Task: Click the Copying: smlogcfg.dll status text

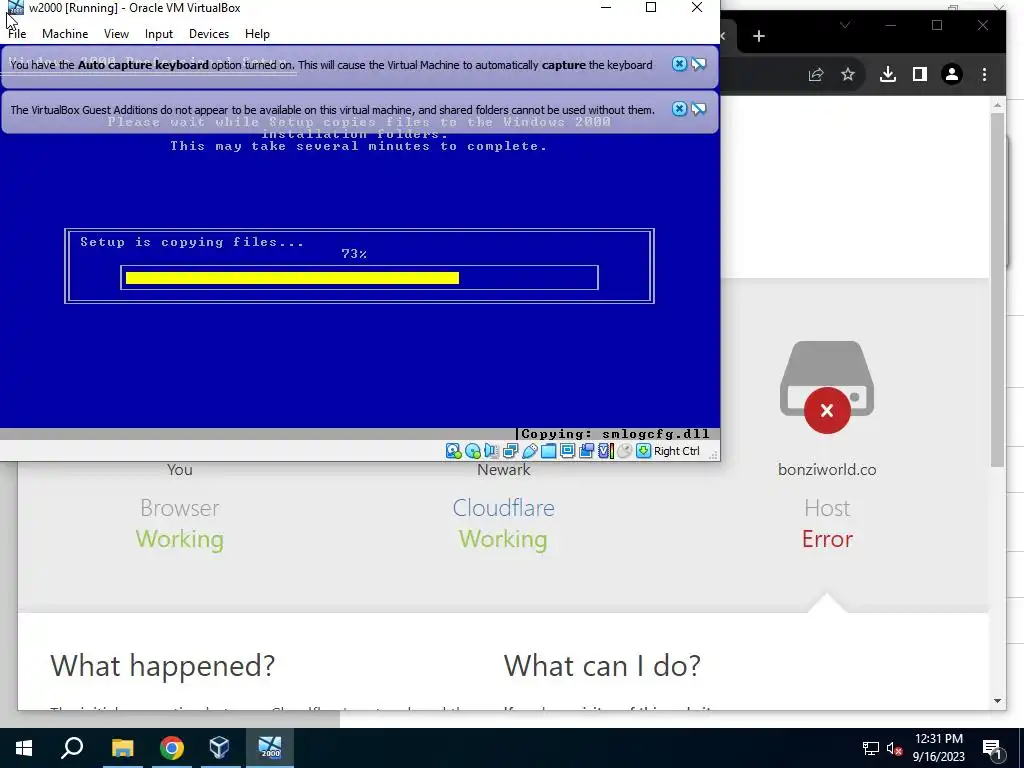Action: [x=615, y=434]
